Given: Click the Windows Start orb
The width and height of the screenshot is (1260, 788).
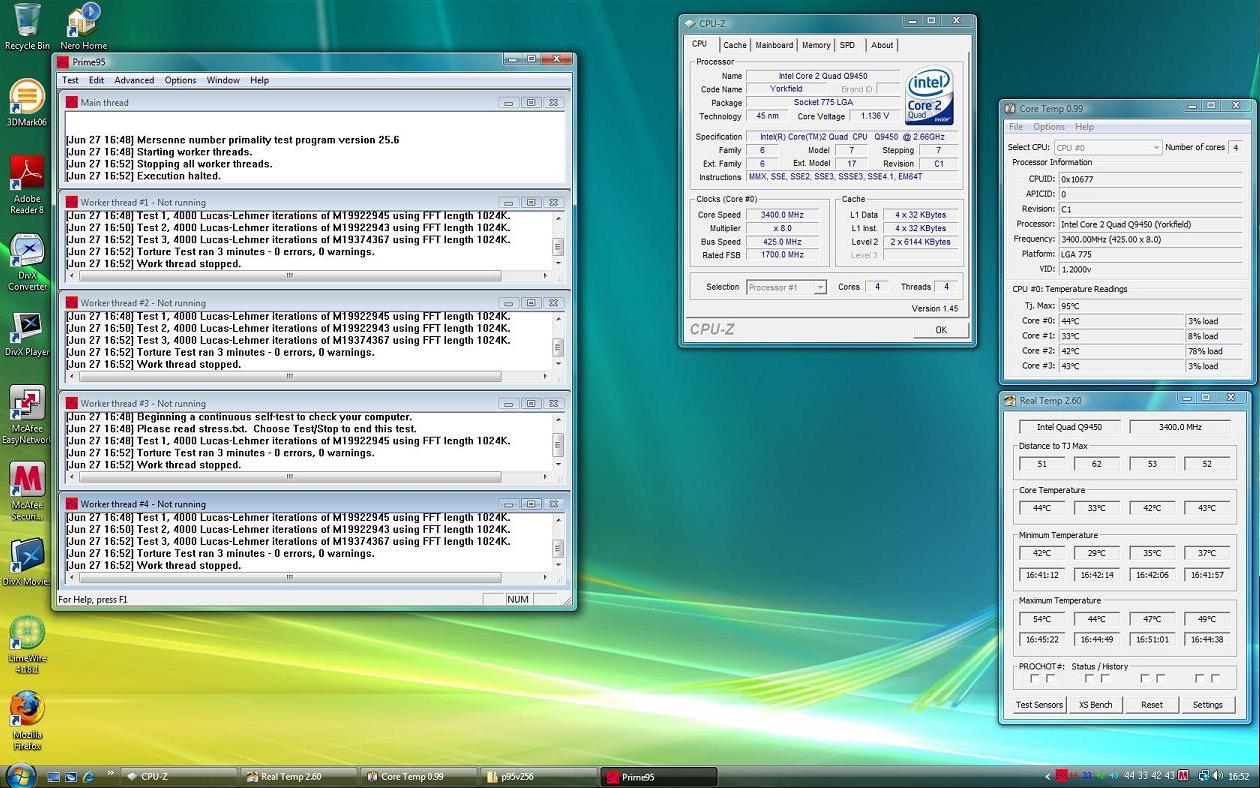Looking at the screenshot, I should click(20, 775).
